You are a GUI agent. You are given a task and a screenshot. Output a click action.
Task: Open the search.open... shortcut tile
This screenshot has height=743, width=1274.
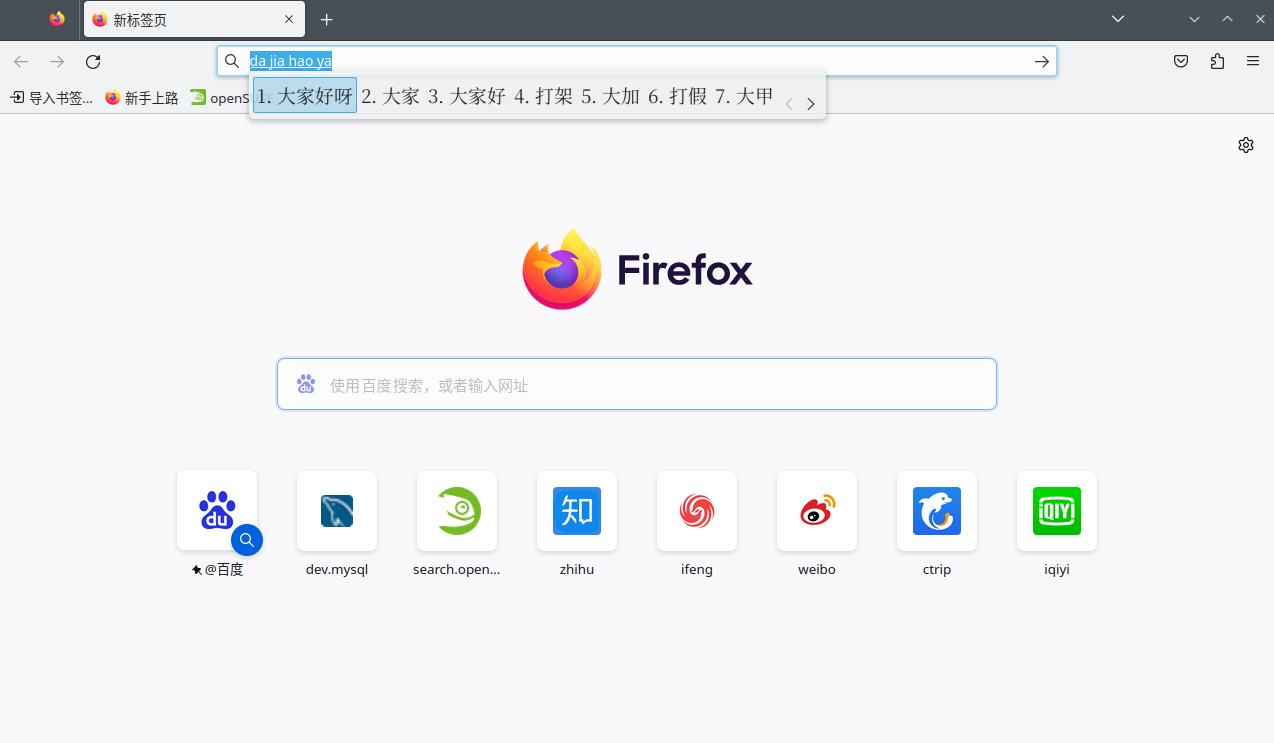(457, 511)
